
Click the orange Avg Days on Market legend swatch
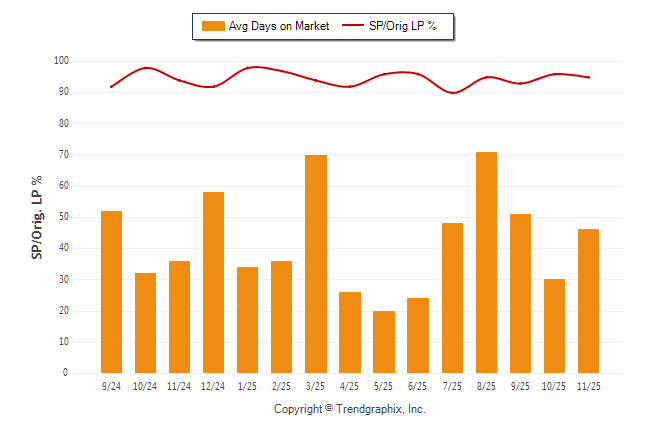[x=213, y=26]
